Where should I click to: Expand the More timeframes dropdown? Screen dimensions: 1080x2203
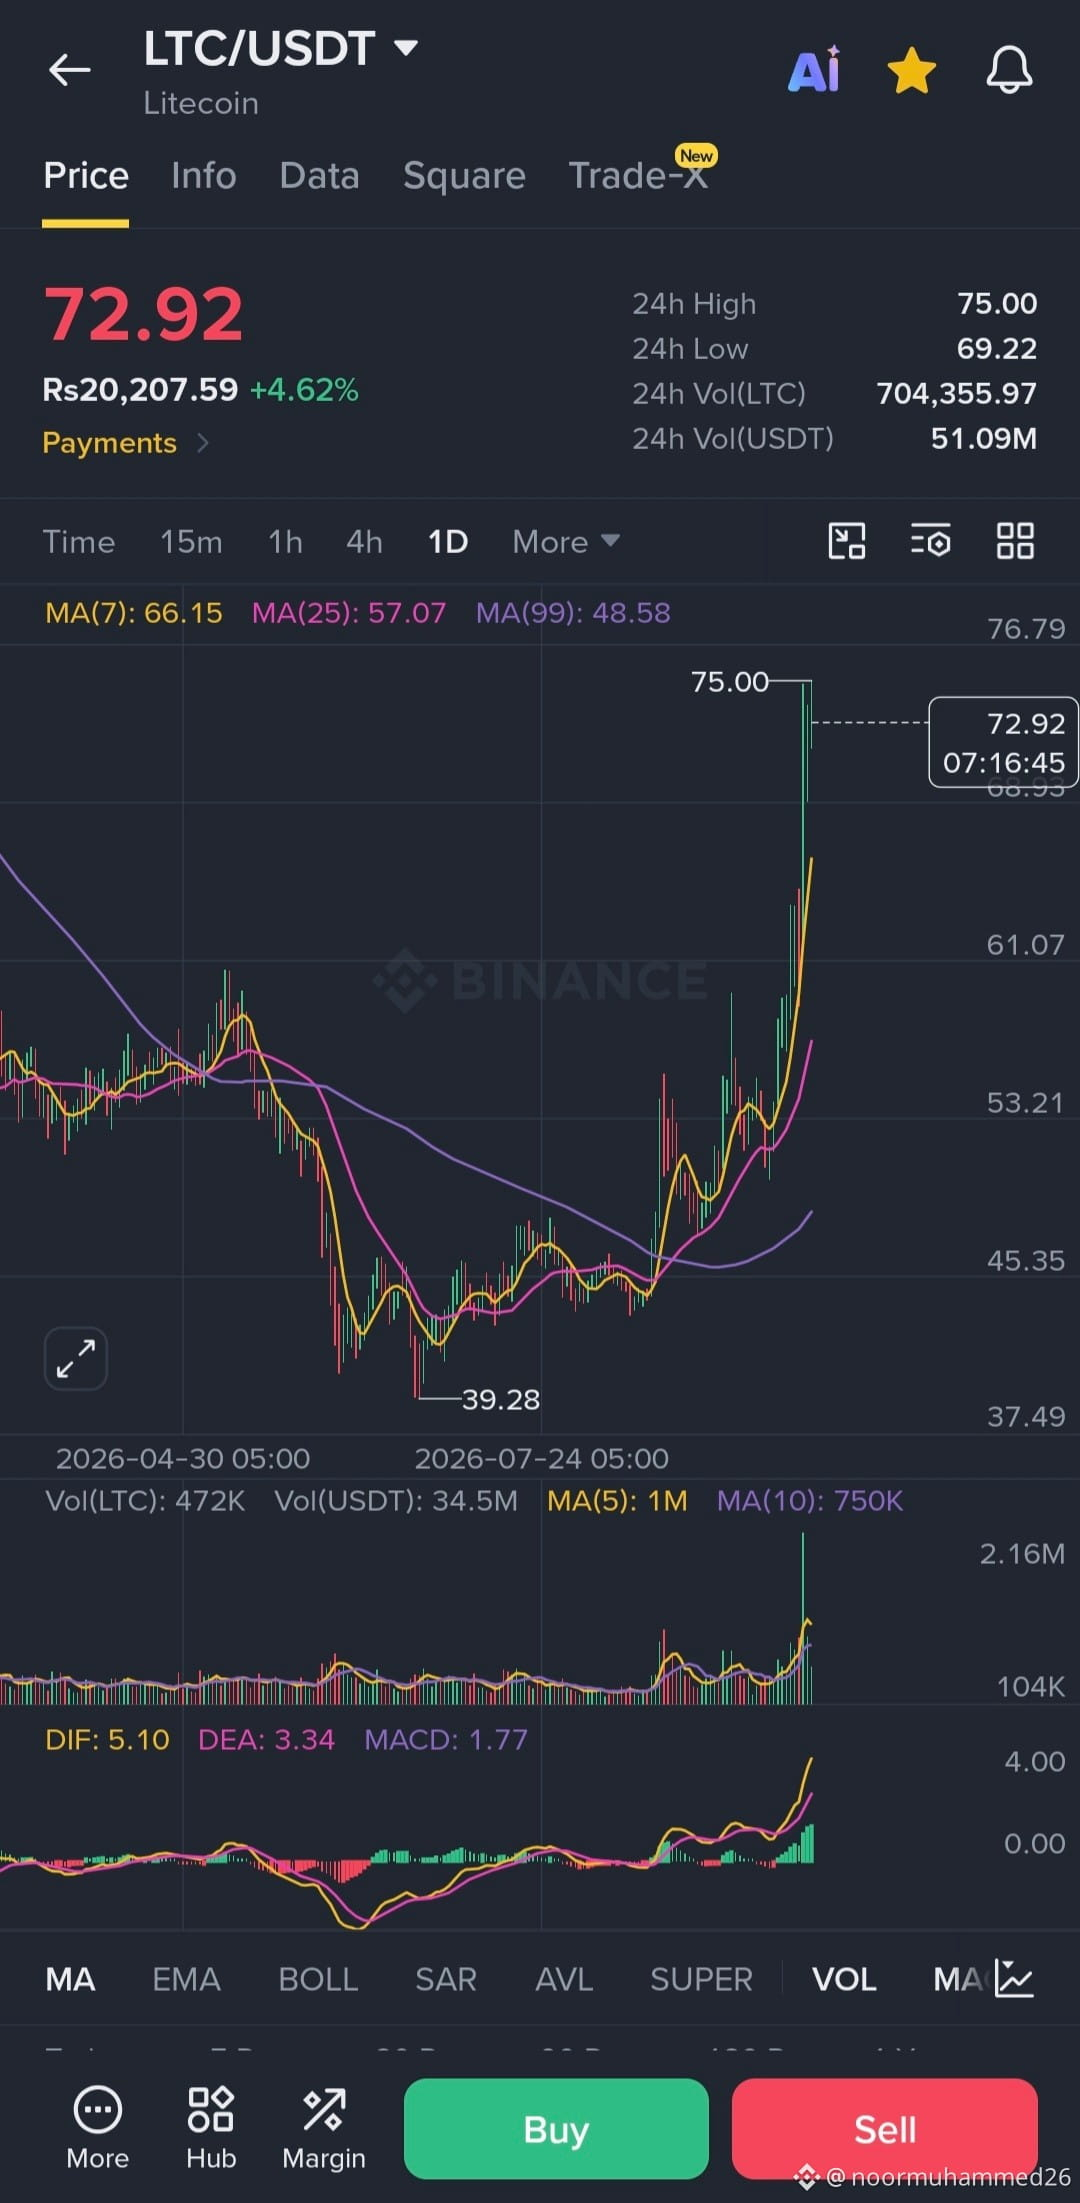[566, 541]
